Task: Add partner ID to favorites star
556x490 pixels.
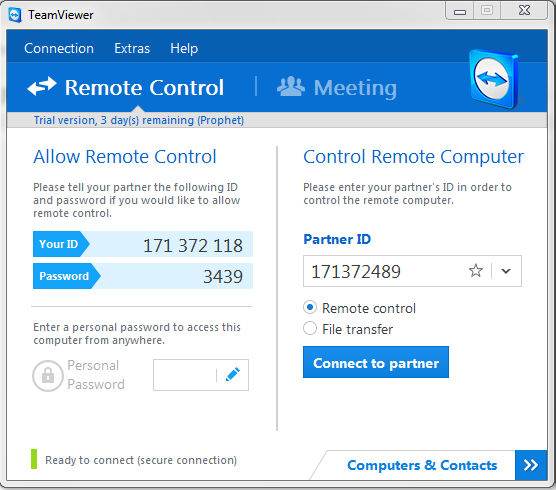Action: pos(476,271)
